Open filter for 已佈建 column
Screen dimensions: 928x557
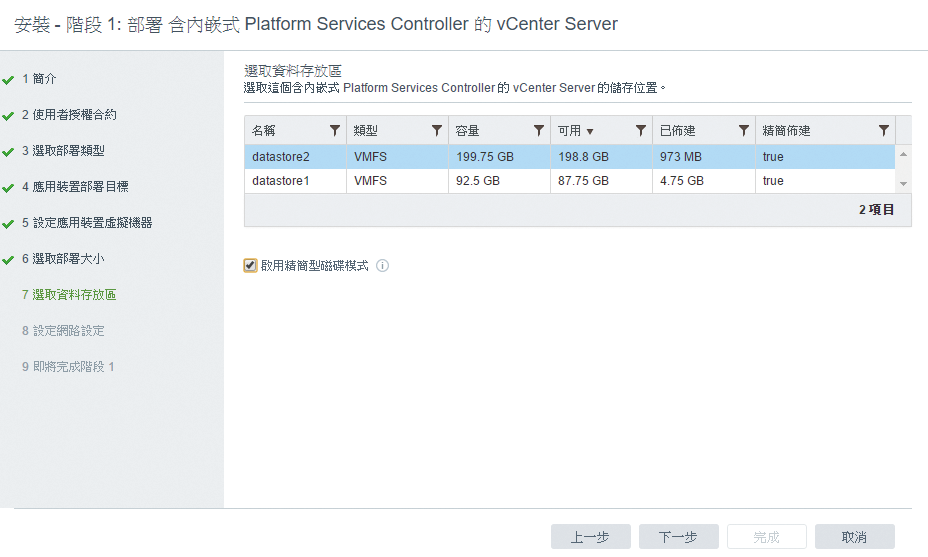(743, 130)
